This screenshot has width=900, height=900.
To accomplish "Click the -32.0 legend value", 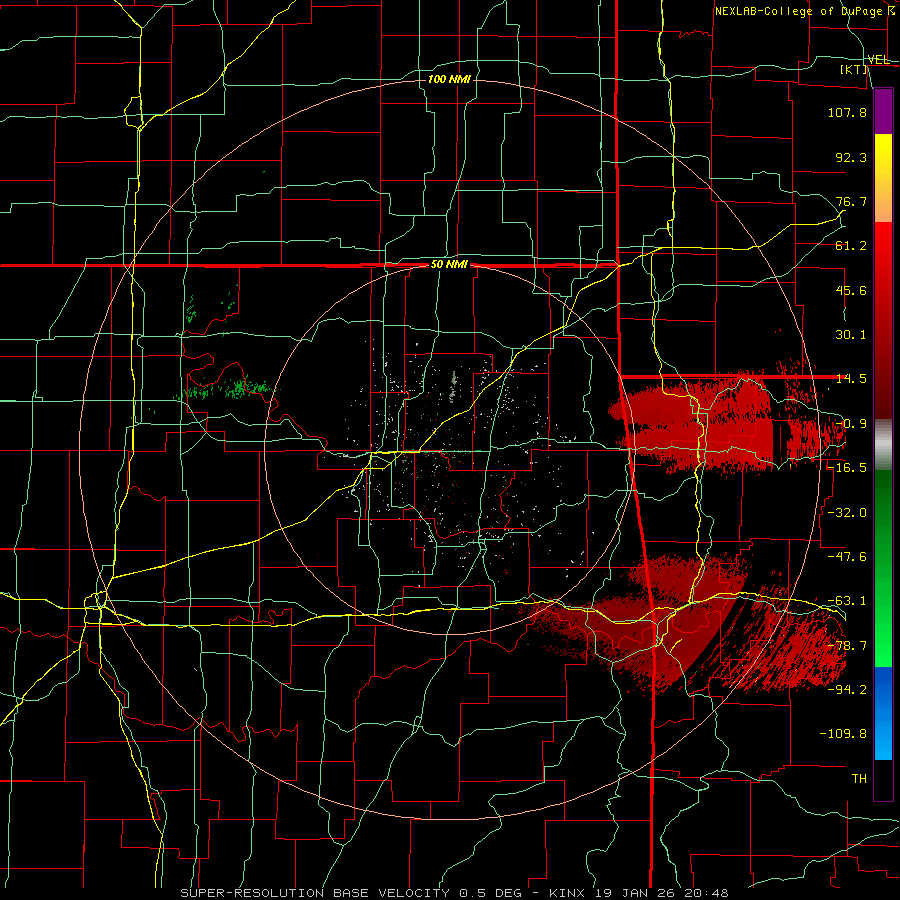I will [x=847, y=513].
